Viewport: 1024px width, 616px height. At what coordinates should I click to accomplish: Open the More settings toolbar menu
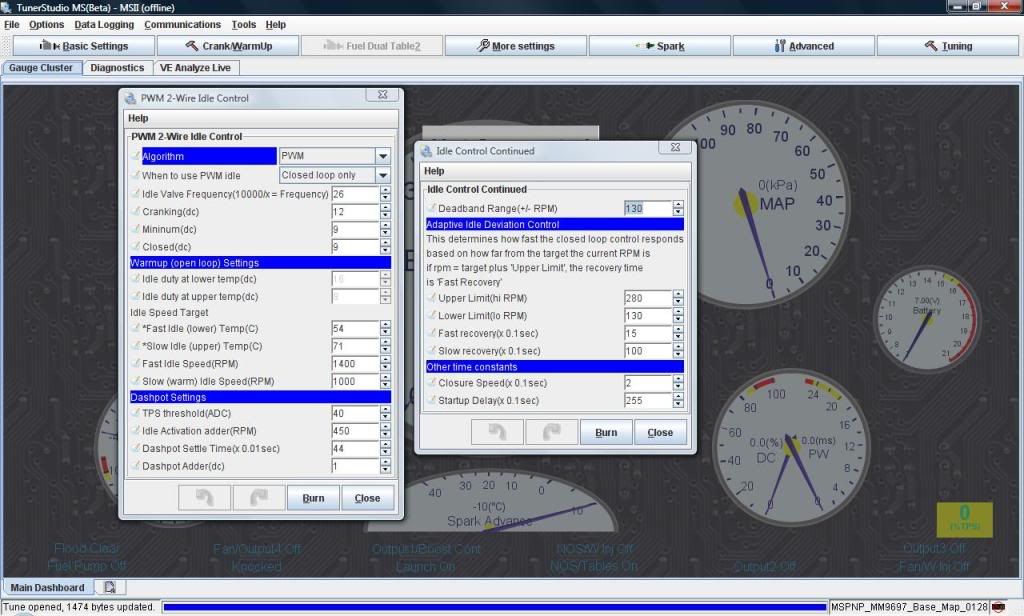[515, 46]
